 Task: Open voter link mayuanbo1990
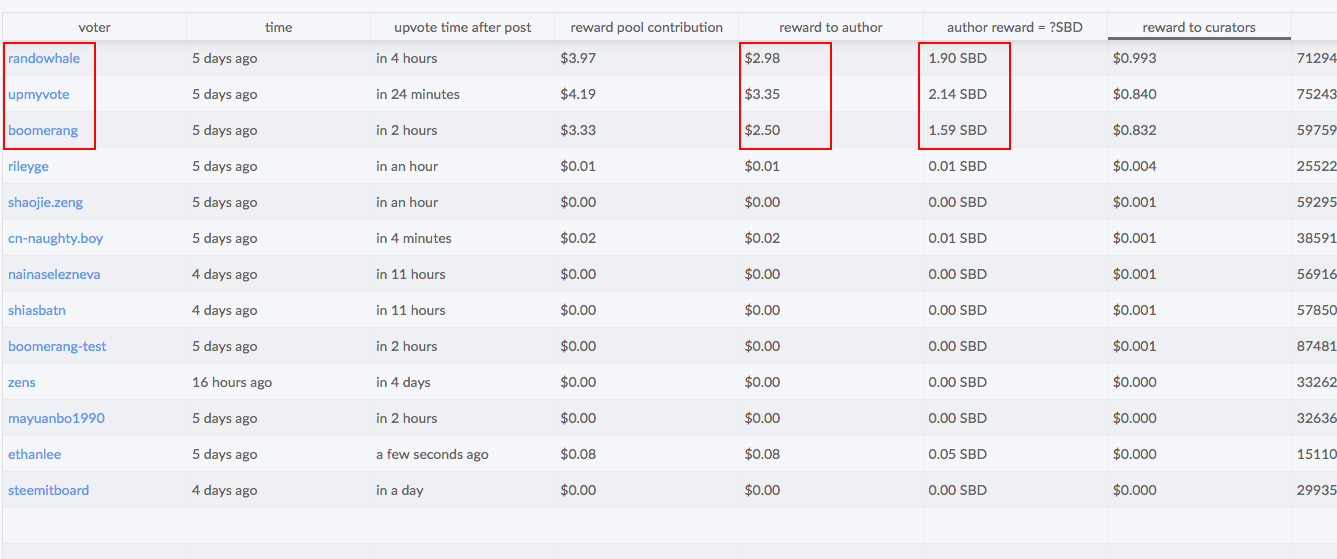click(x=56, y=418)
